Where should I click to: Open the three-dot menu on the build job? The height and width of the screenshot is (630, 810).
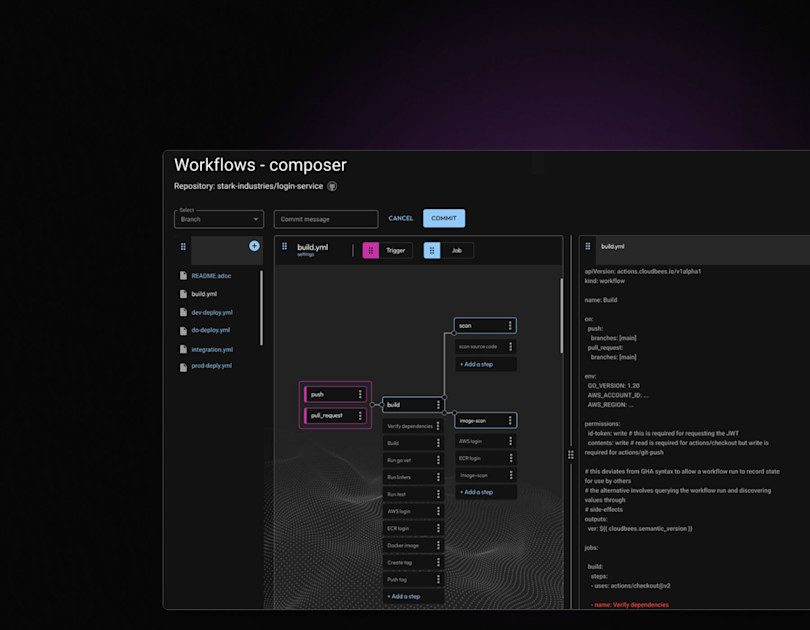pos(439,405)
